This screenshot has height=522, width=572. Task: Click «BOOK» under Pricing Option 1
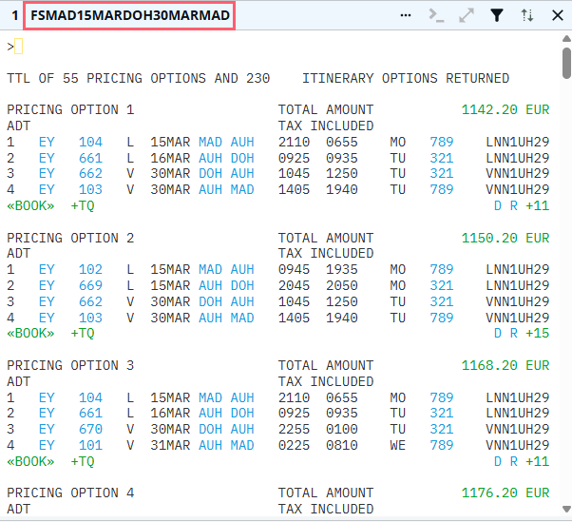click(x=31, y=206)
